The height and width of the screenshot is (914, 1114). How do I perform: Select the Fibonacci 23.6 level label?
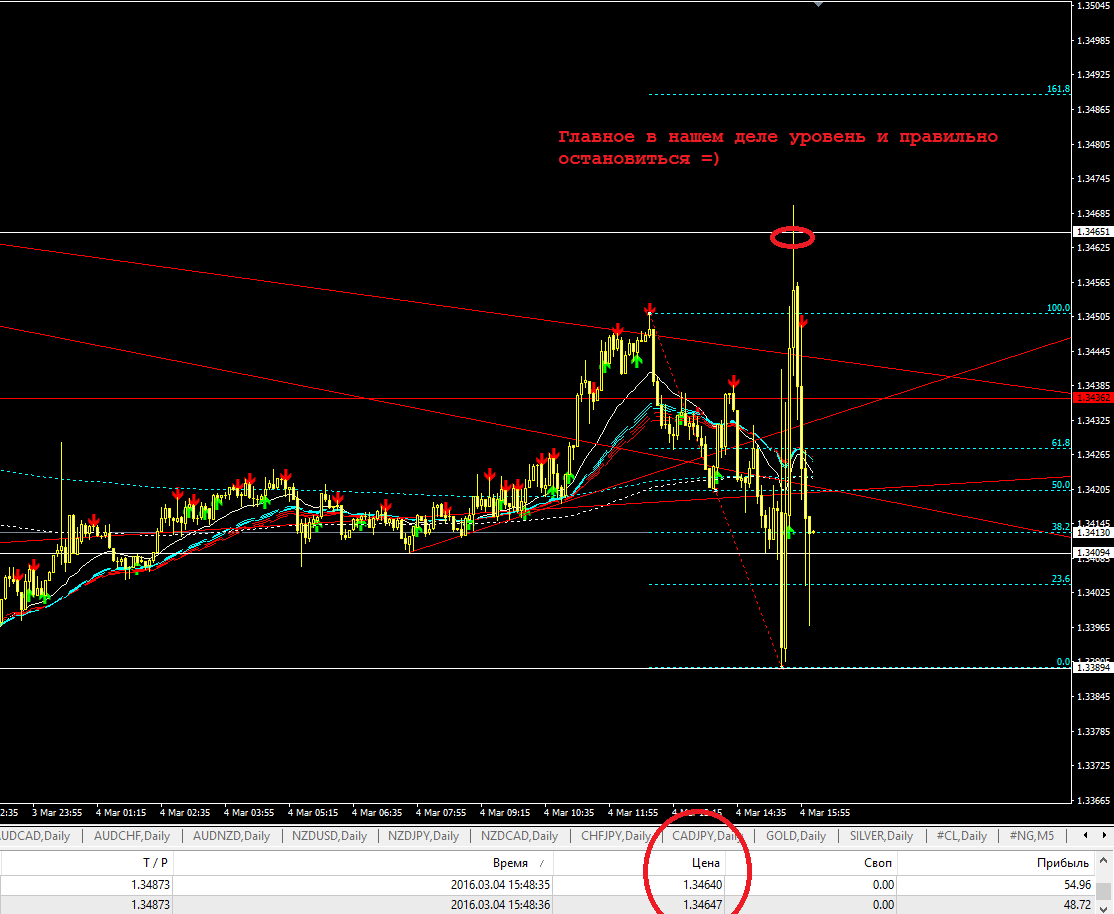click(x=1061, y=579)
